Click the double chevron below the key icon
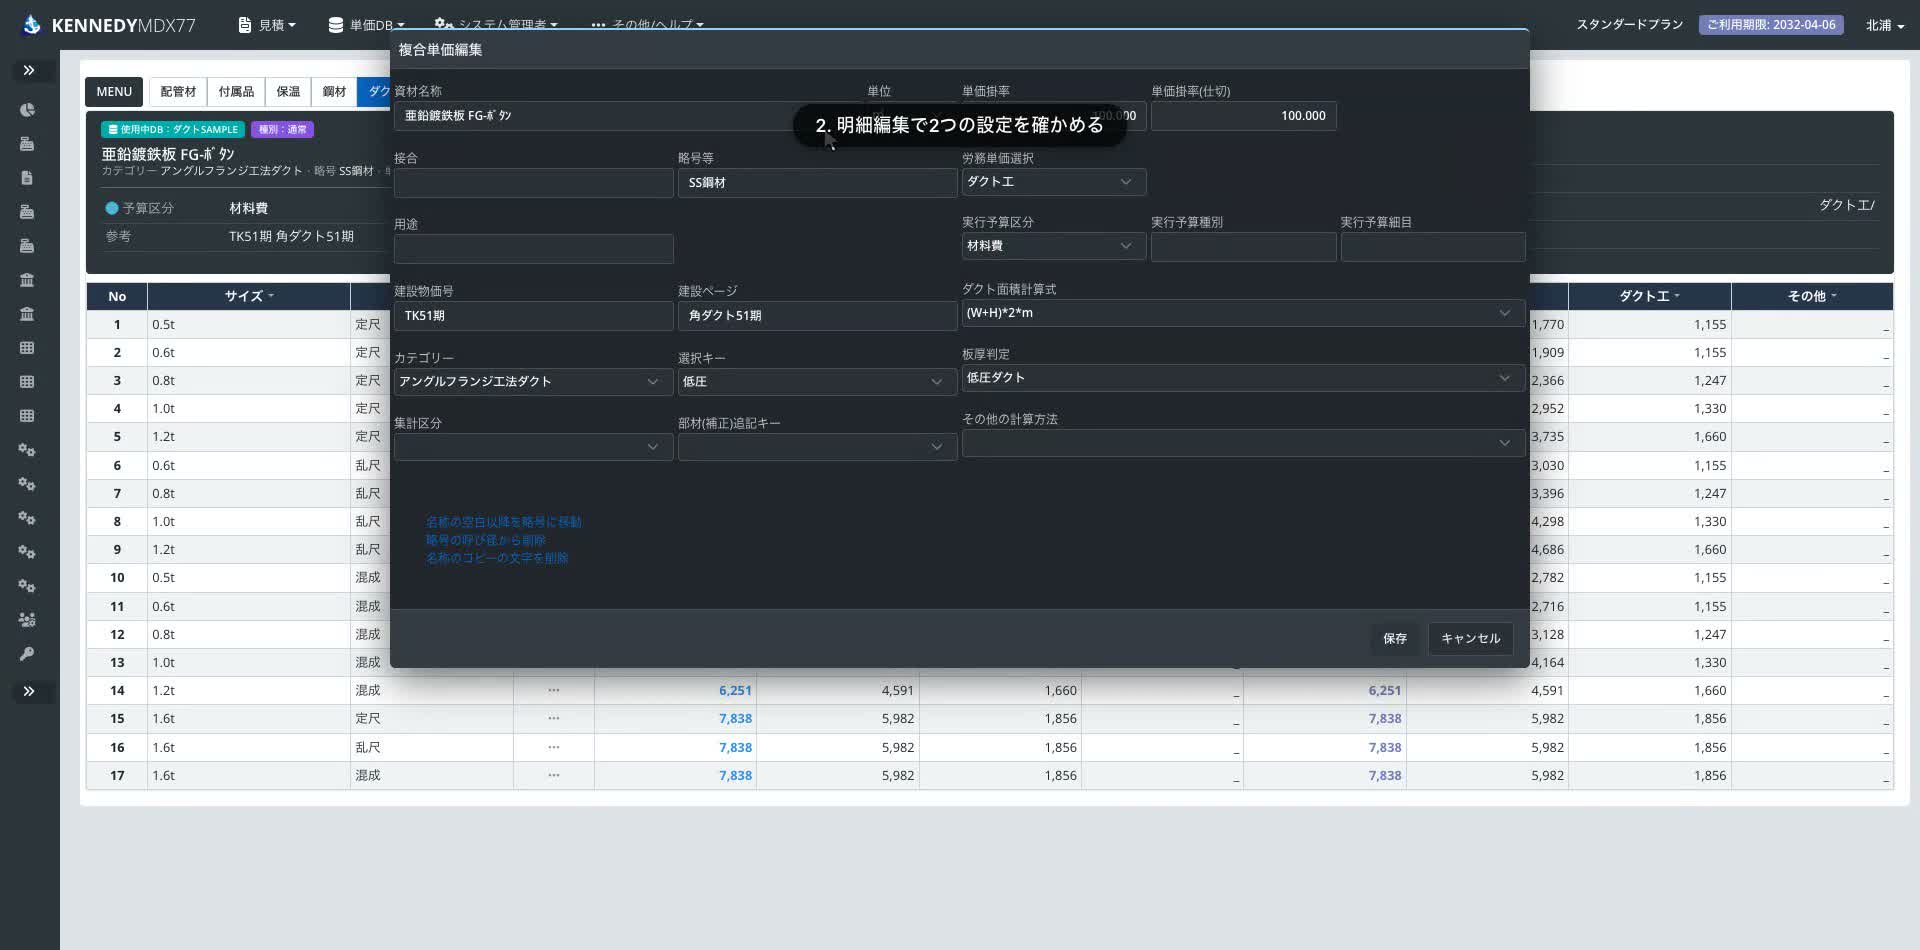Viewport: 1920px width, 950px height. 29,691
